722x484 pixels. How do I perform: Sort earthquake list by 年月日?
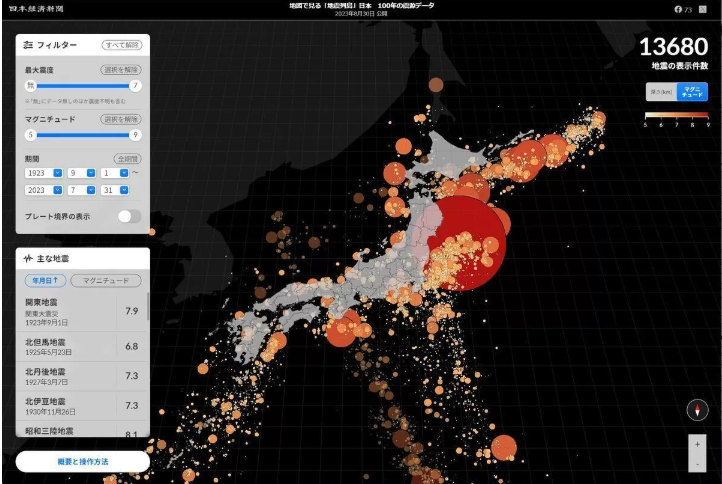coord(46,281)
